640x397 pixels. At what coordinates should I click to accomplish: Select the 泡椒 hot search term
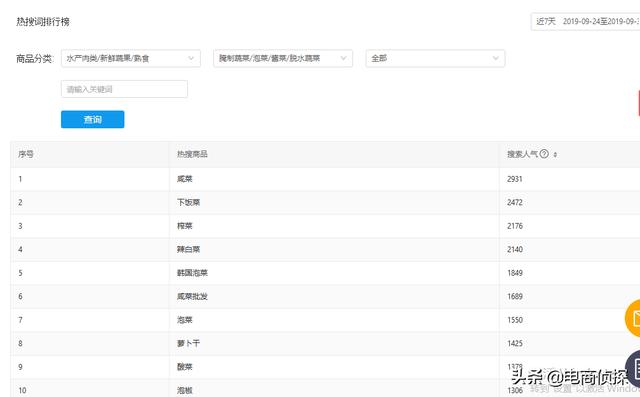coord(184,390)
